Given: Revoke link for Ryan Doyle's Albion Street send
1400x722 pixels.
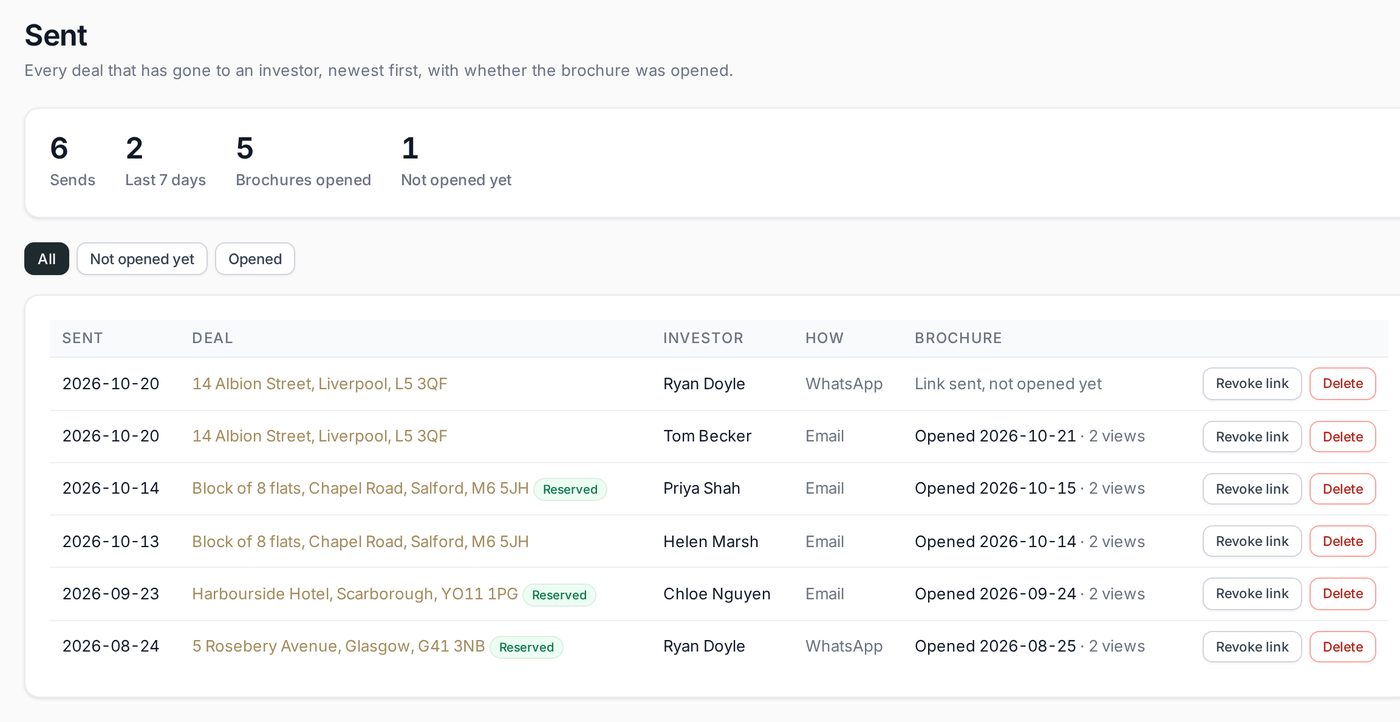Looking at the screenshot, I should [x=1252, y=384].
